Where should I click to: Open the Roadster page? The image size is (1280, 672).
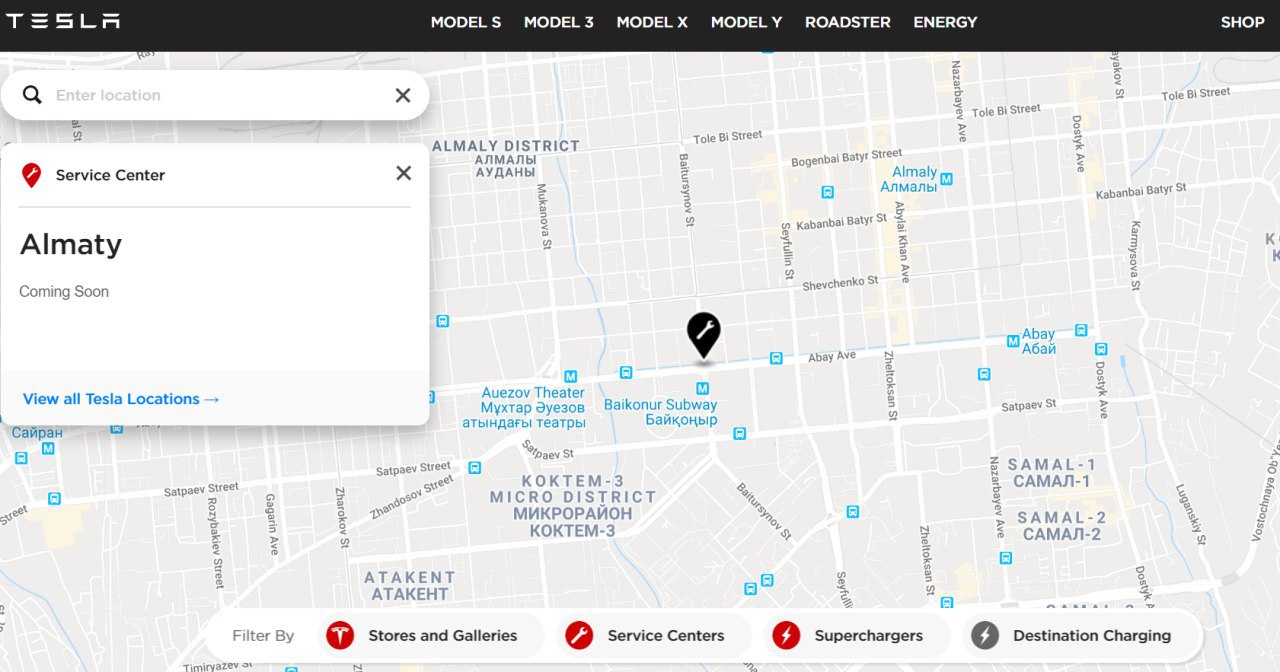point(848,22)
